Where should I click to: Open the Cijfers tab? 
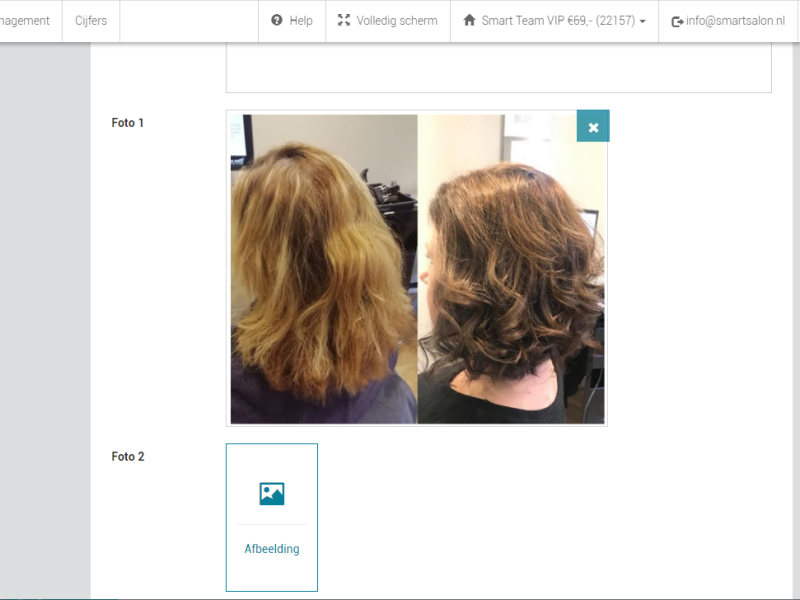[x=91, y=21]
